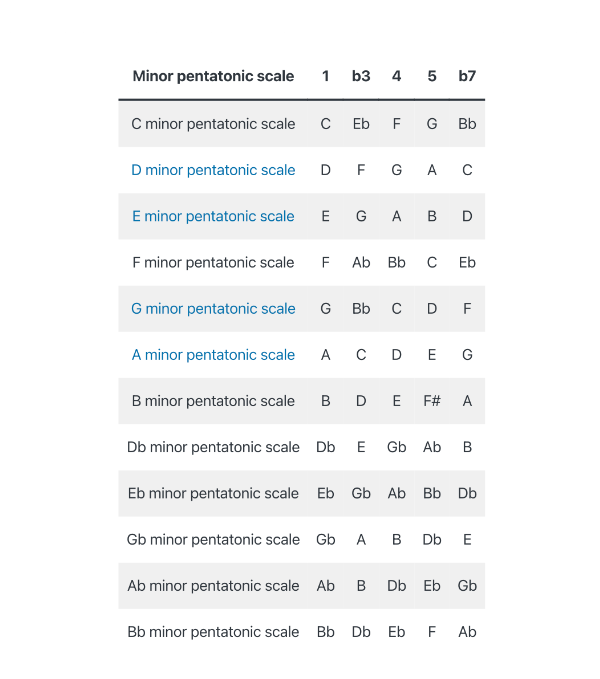Click the Db minor pentatonic scale label
Screen dimensions: 600x679
coord(213,447)
